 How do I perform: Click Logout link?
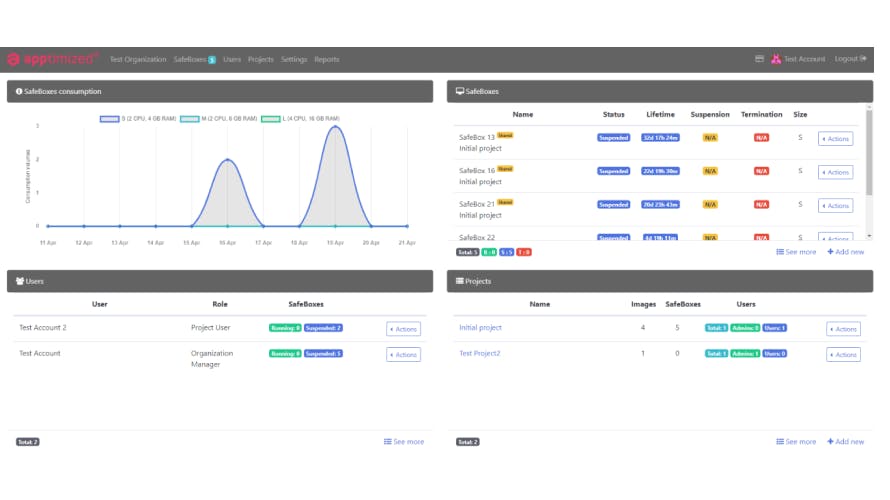(850, 58)
